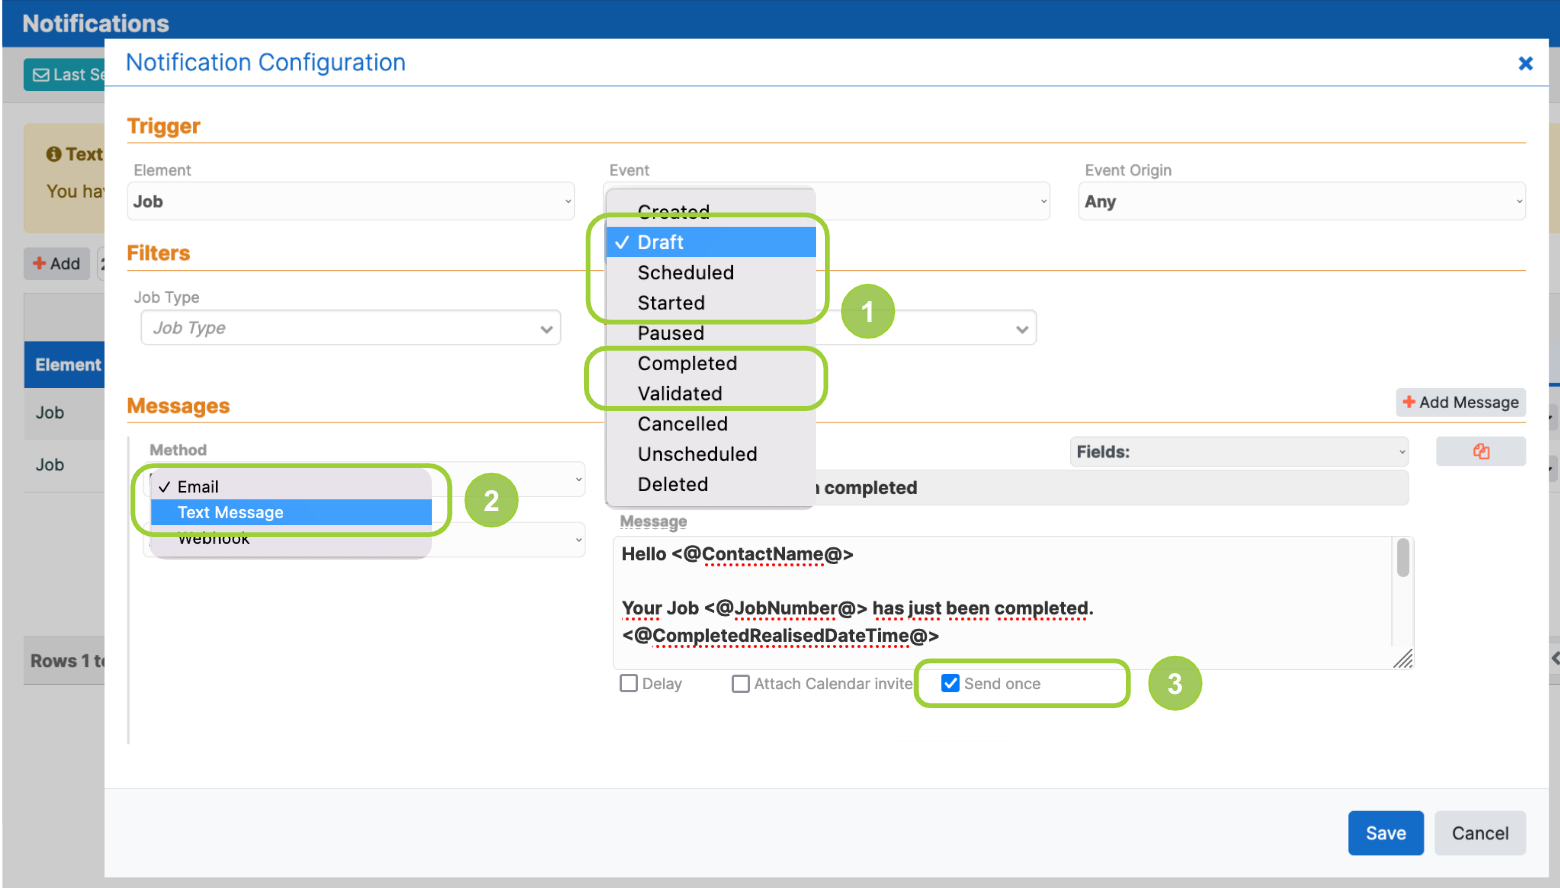Select Webhook as the message method

point(213,537)
